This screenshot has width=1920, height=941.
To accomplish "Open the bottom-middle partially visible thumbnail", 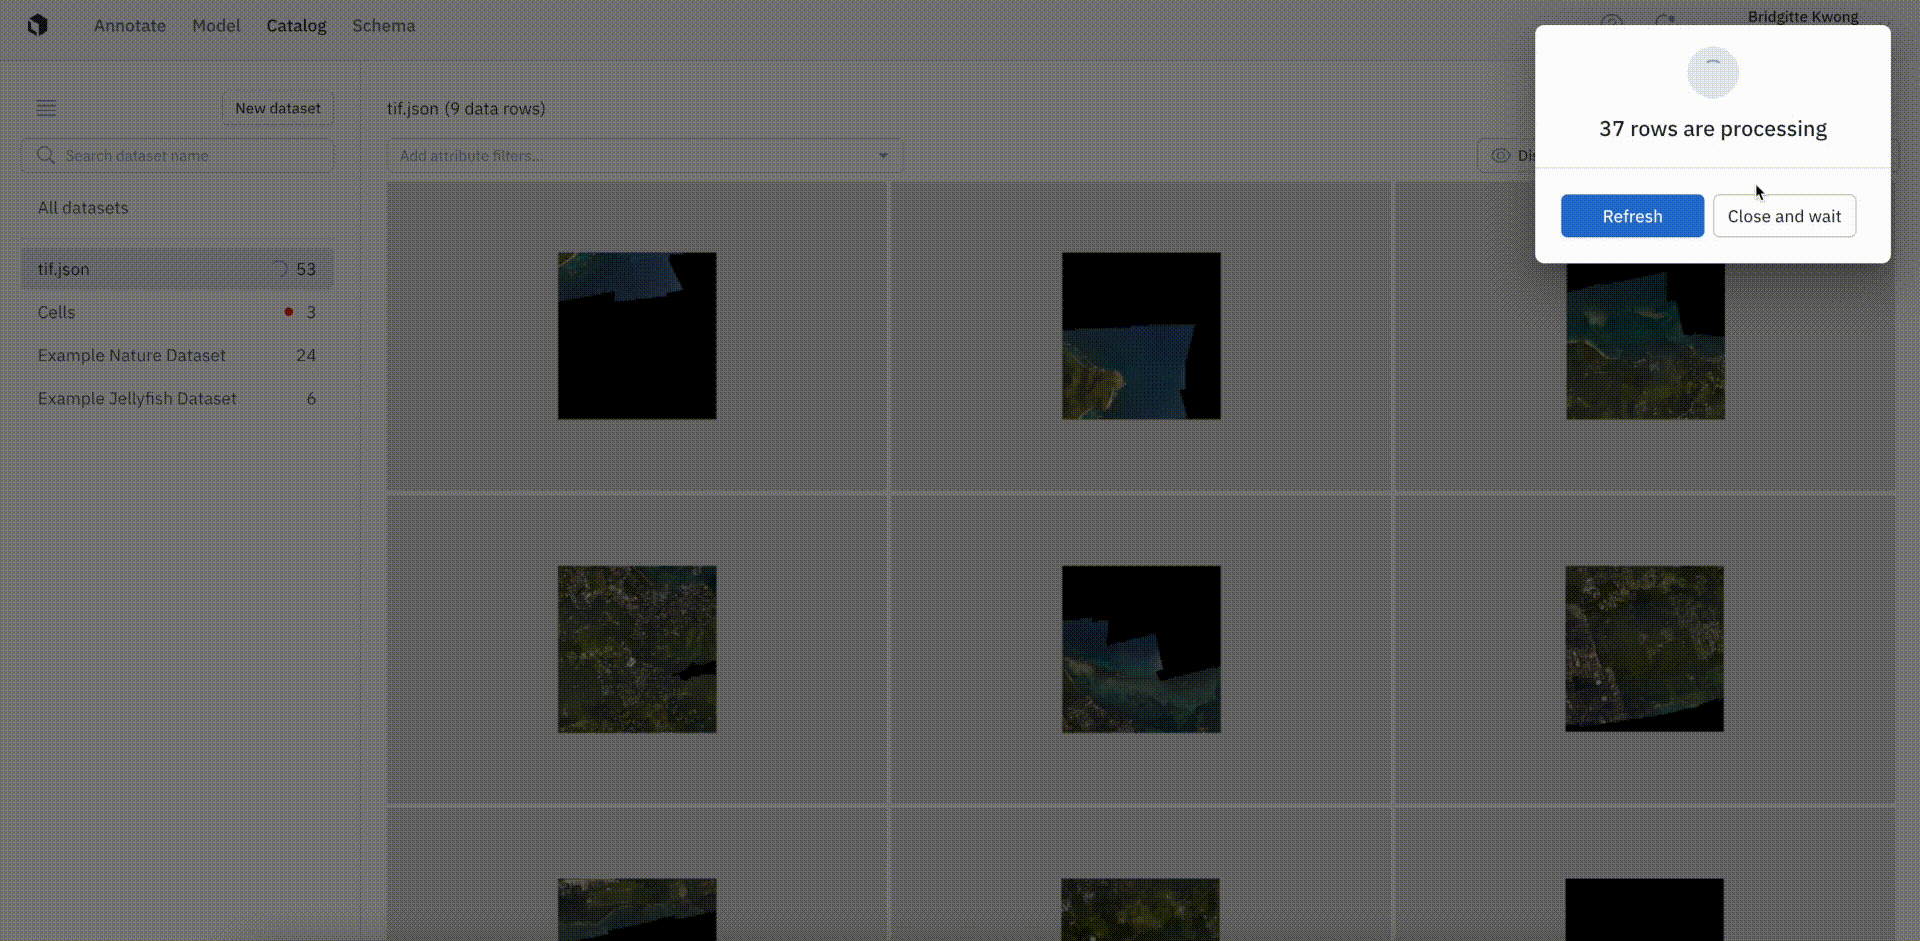I will (1140, 909).
